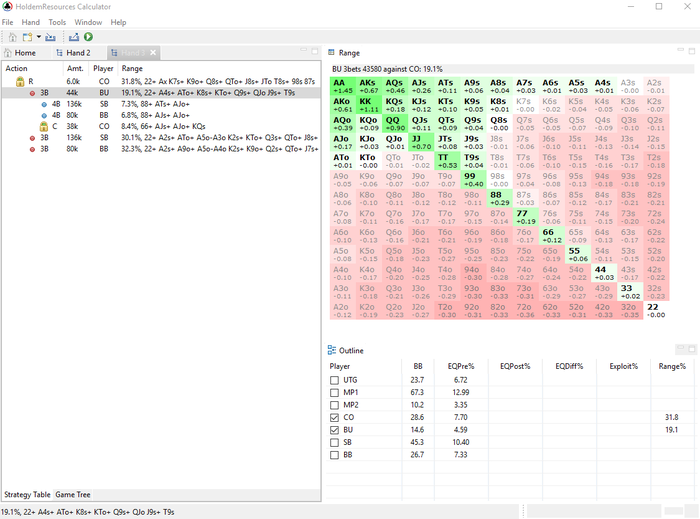Viewport: 700px width, 519px height.
Task: Switch to the Game Tree bottom tab
Action: click(73, 494)
